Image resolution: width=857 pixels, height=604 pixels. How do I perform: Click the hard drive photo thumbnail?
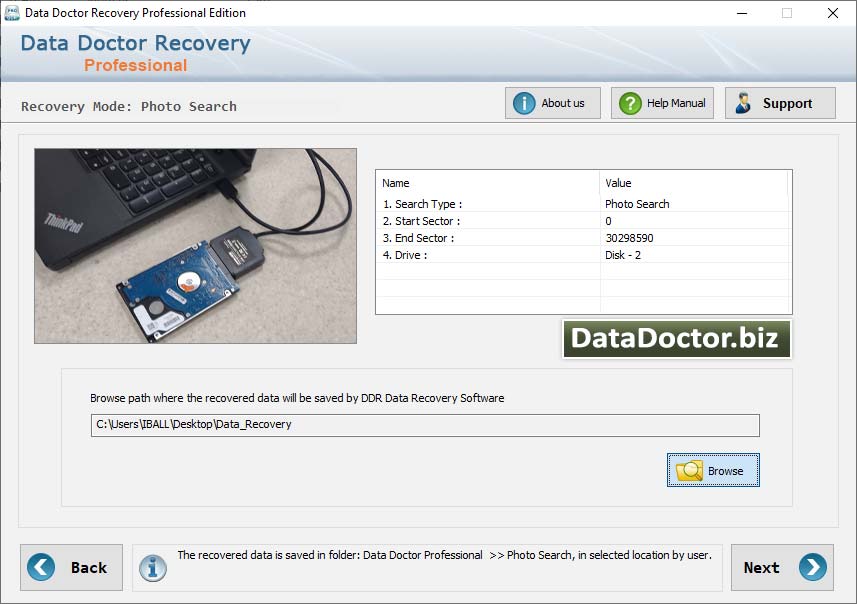click(195, 244)
